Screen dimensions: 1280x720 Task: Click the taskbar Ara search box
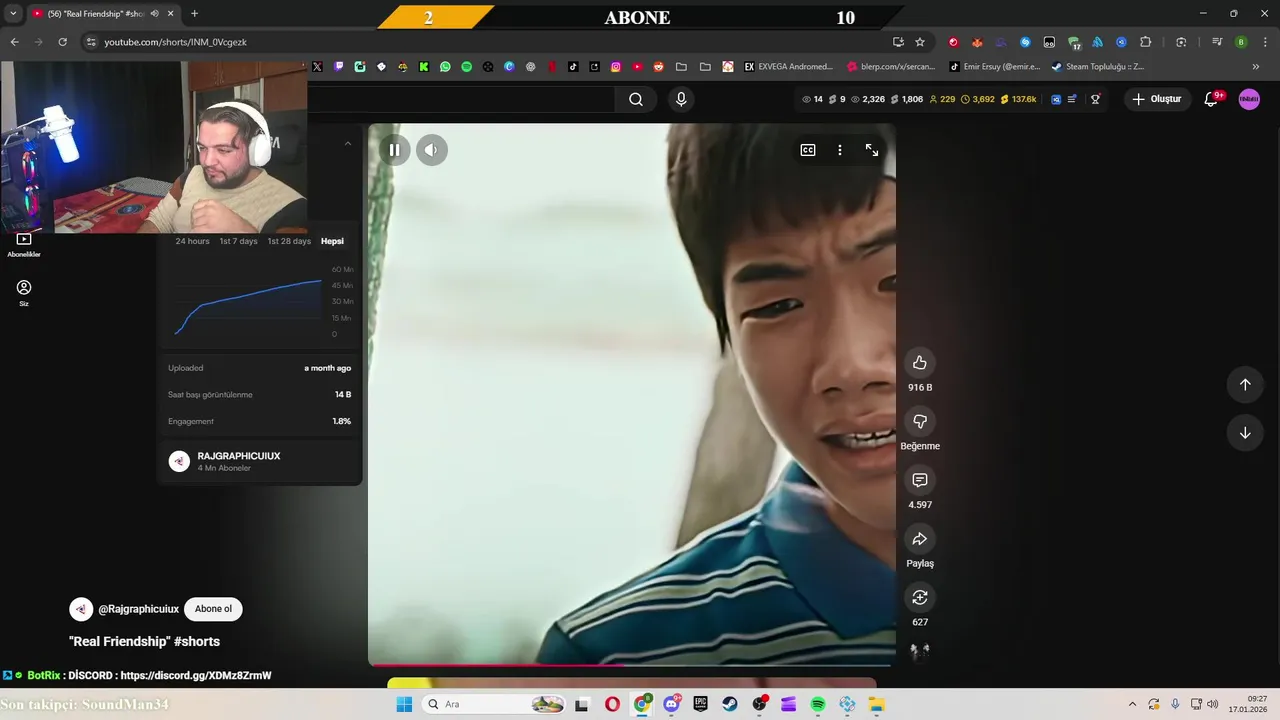tap(495, 704)
